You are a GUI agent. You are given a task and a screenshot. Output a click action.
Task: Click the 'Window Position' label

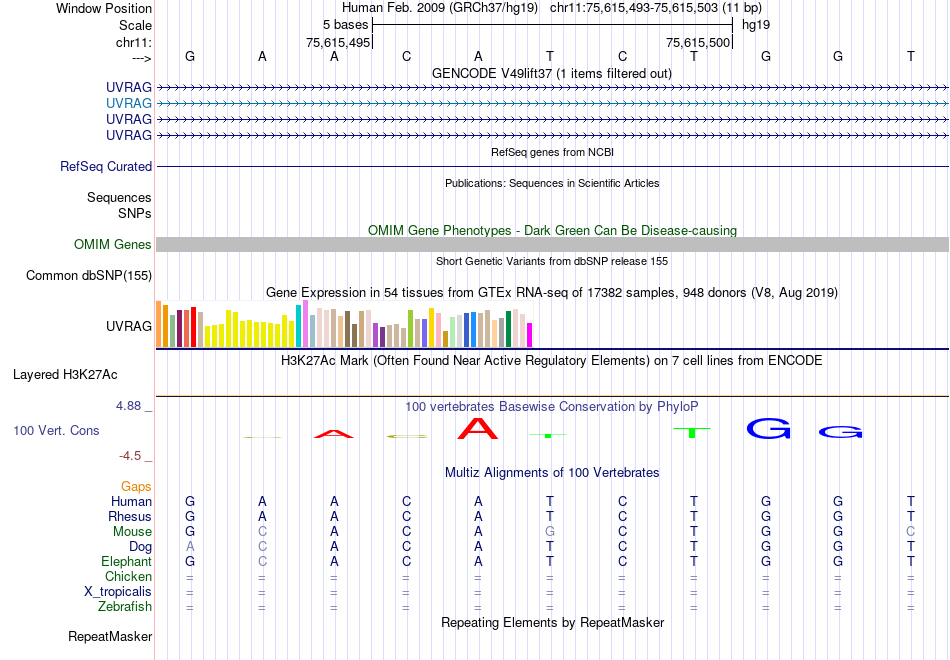104,8
